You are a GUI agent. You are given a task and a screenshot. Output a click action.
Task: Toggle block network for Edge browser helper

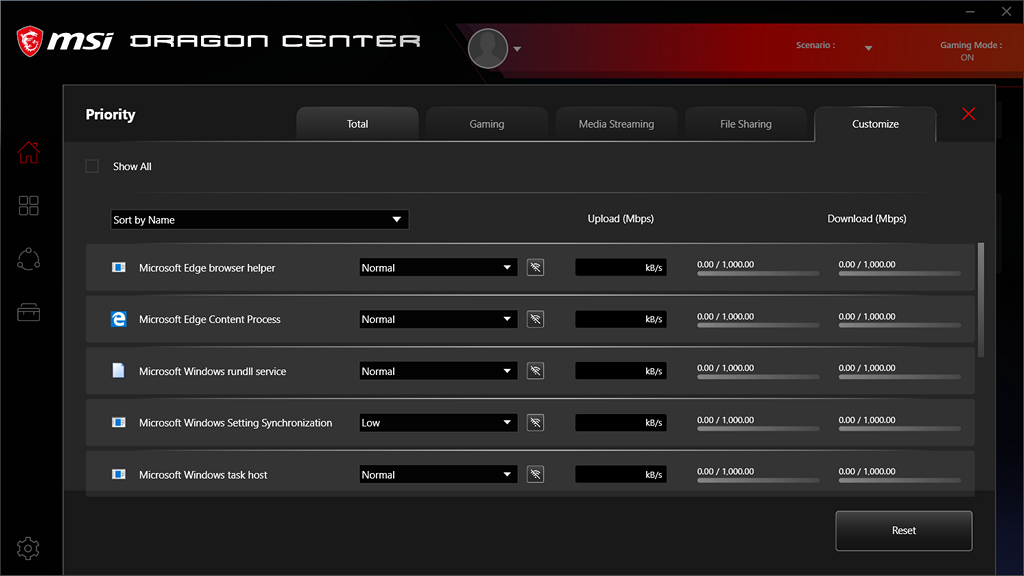click(536, 267)
